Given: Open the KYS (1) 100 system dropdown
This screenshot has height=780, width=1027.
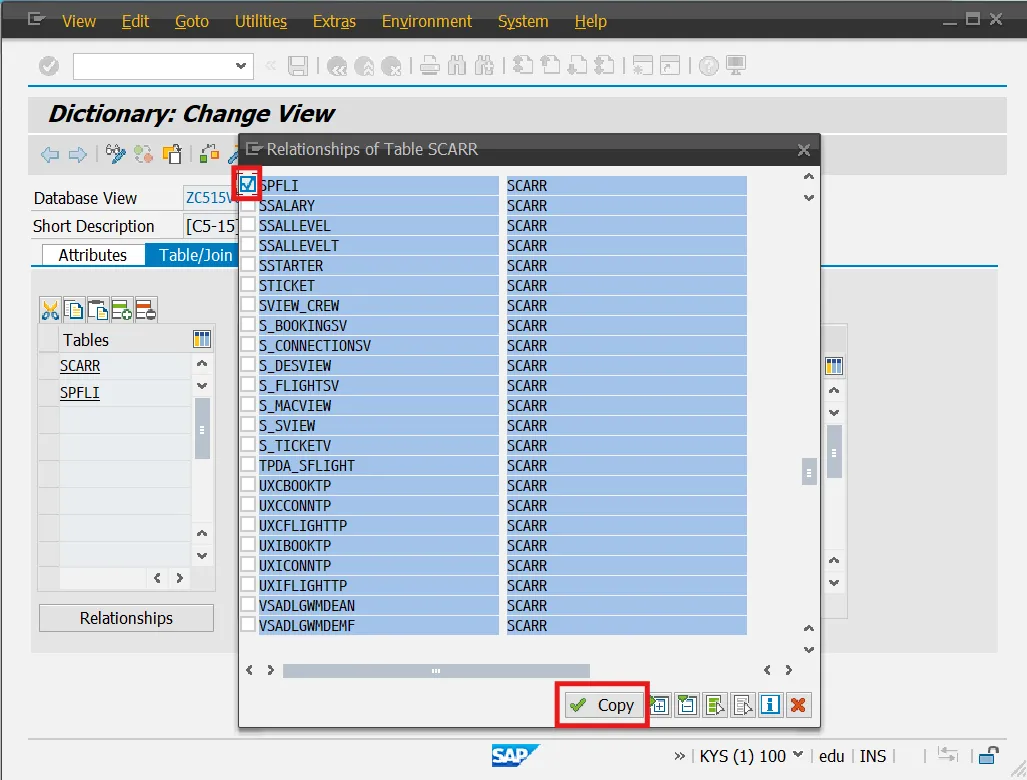Looking at the screenshot, I should pyautogui.click(x=798, y=754).
